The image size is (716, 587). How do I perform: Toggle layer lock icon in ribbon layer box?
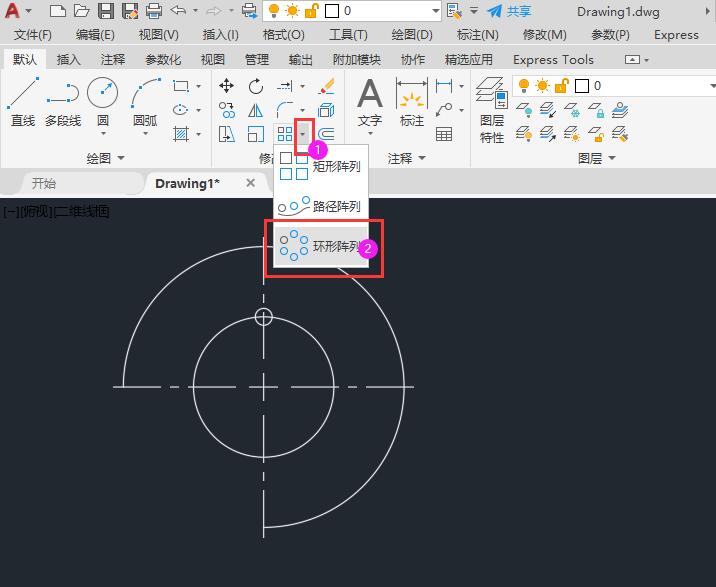(562, 85)
